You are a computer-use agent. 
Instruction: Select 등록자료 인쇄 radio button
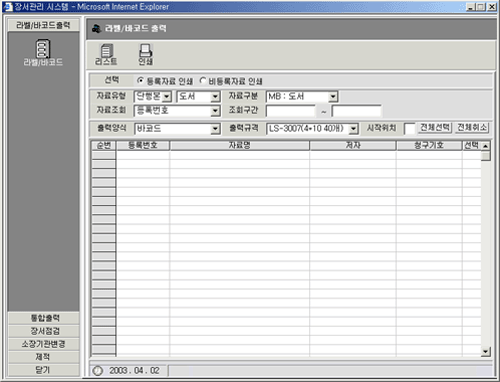140,81
